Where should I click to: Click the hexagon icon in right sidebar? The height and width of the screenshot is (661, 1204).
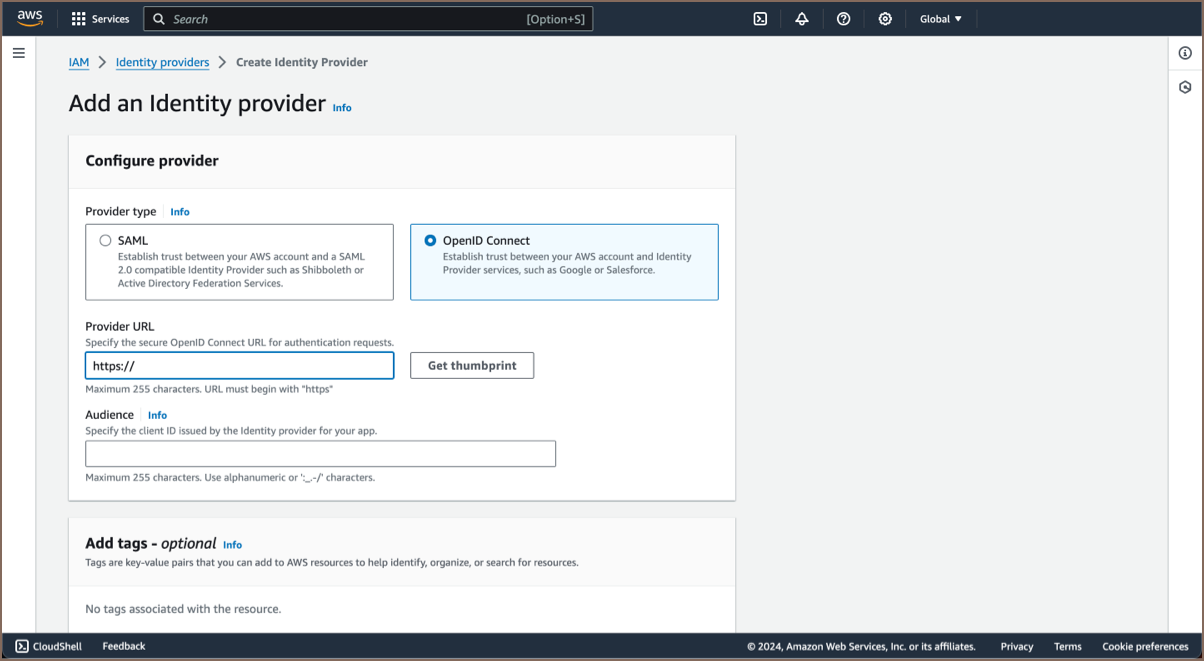click(1185, 87)
